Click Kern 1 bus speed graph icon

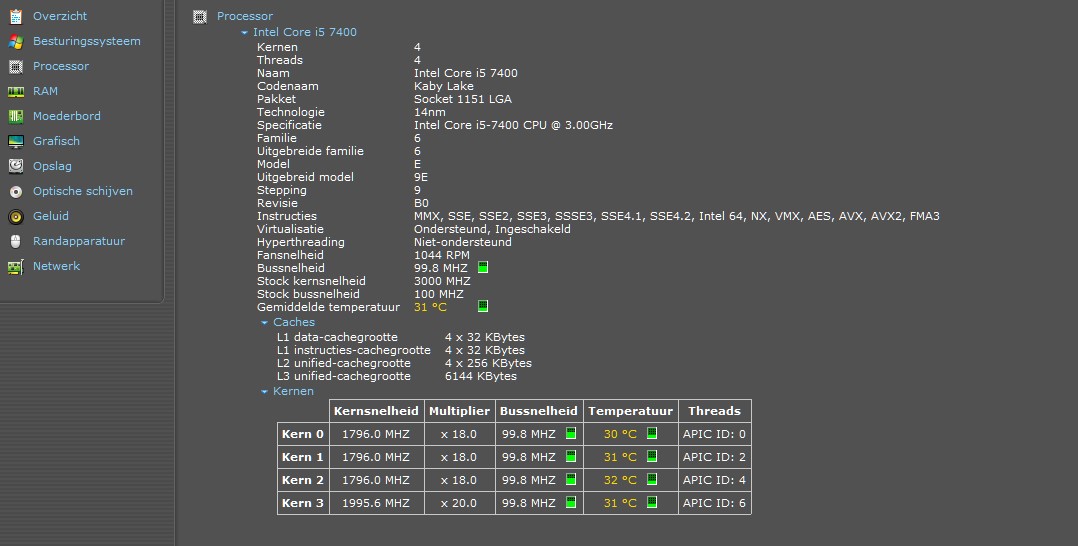[571, 456]
